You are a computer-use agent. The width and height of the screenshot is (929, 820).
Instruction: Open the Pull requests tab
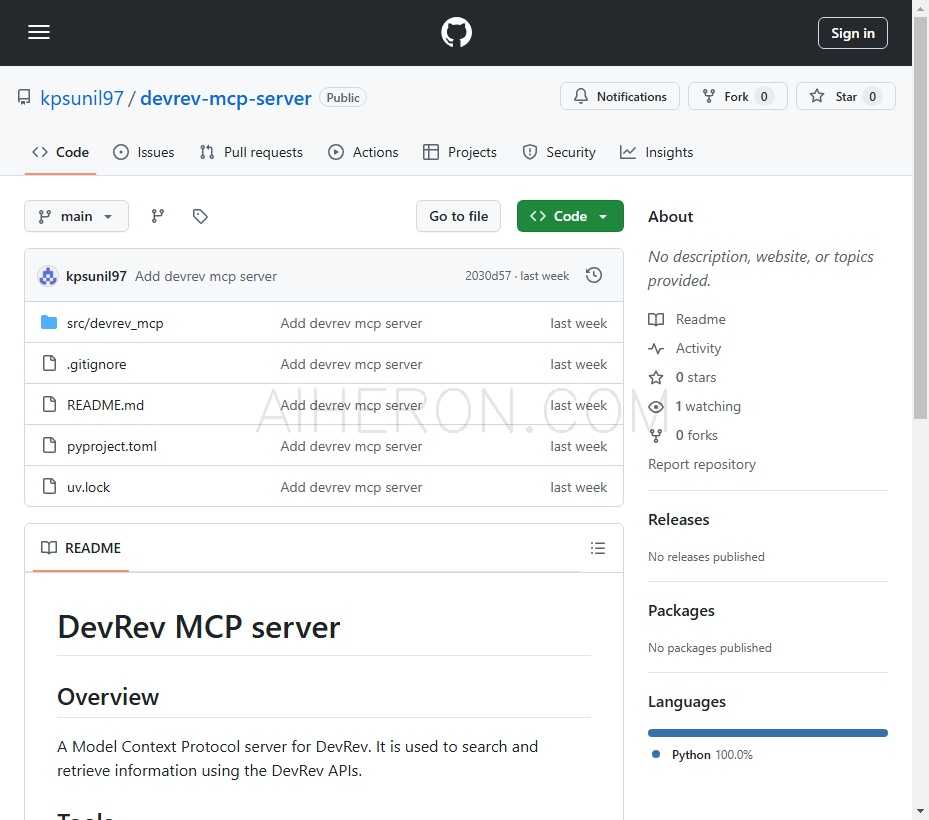click(x=251, y=152)
